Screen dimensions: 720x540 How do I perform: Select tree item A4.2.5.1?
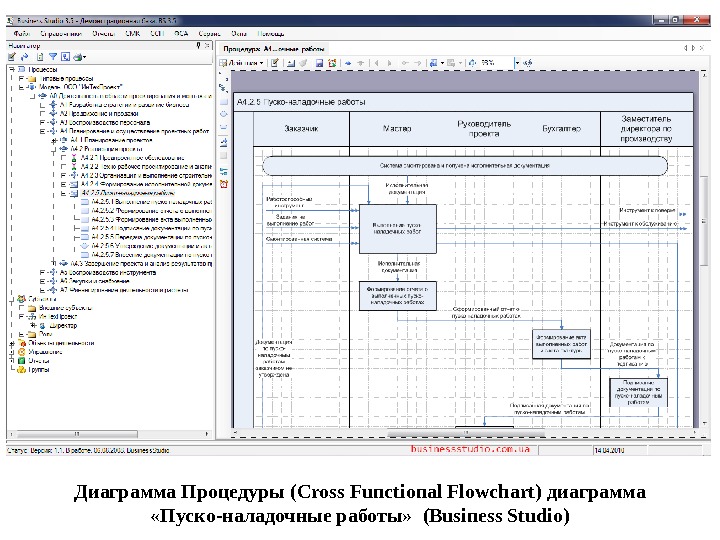coord(152,202)
